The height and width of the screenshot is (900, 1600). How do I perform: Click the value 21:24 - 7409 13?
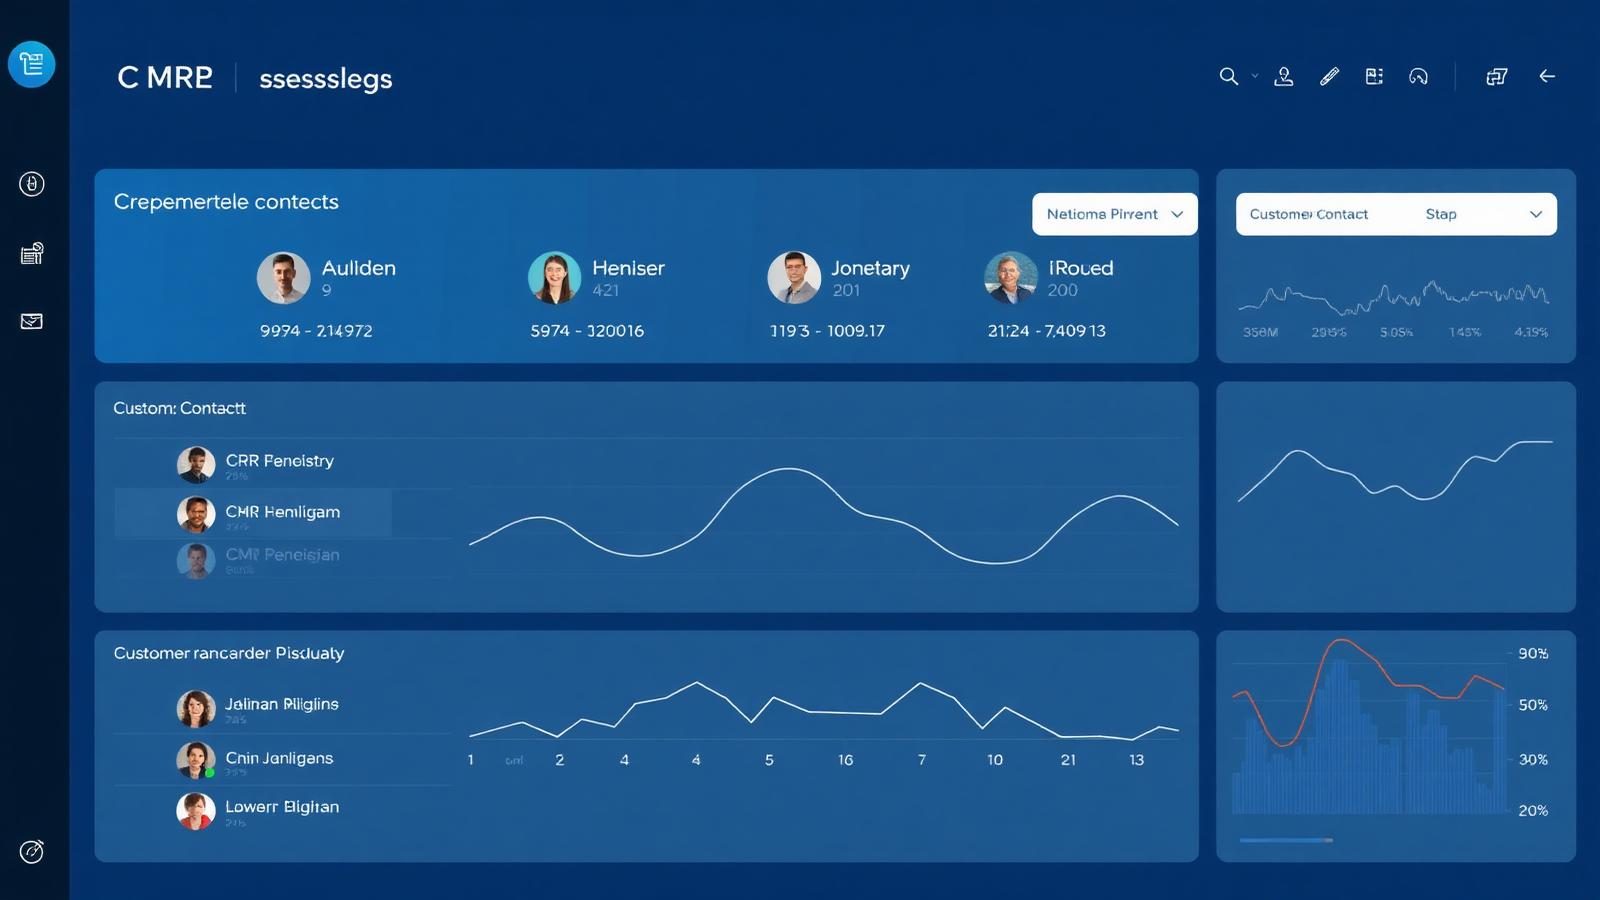(x=1047, y=331)
